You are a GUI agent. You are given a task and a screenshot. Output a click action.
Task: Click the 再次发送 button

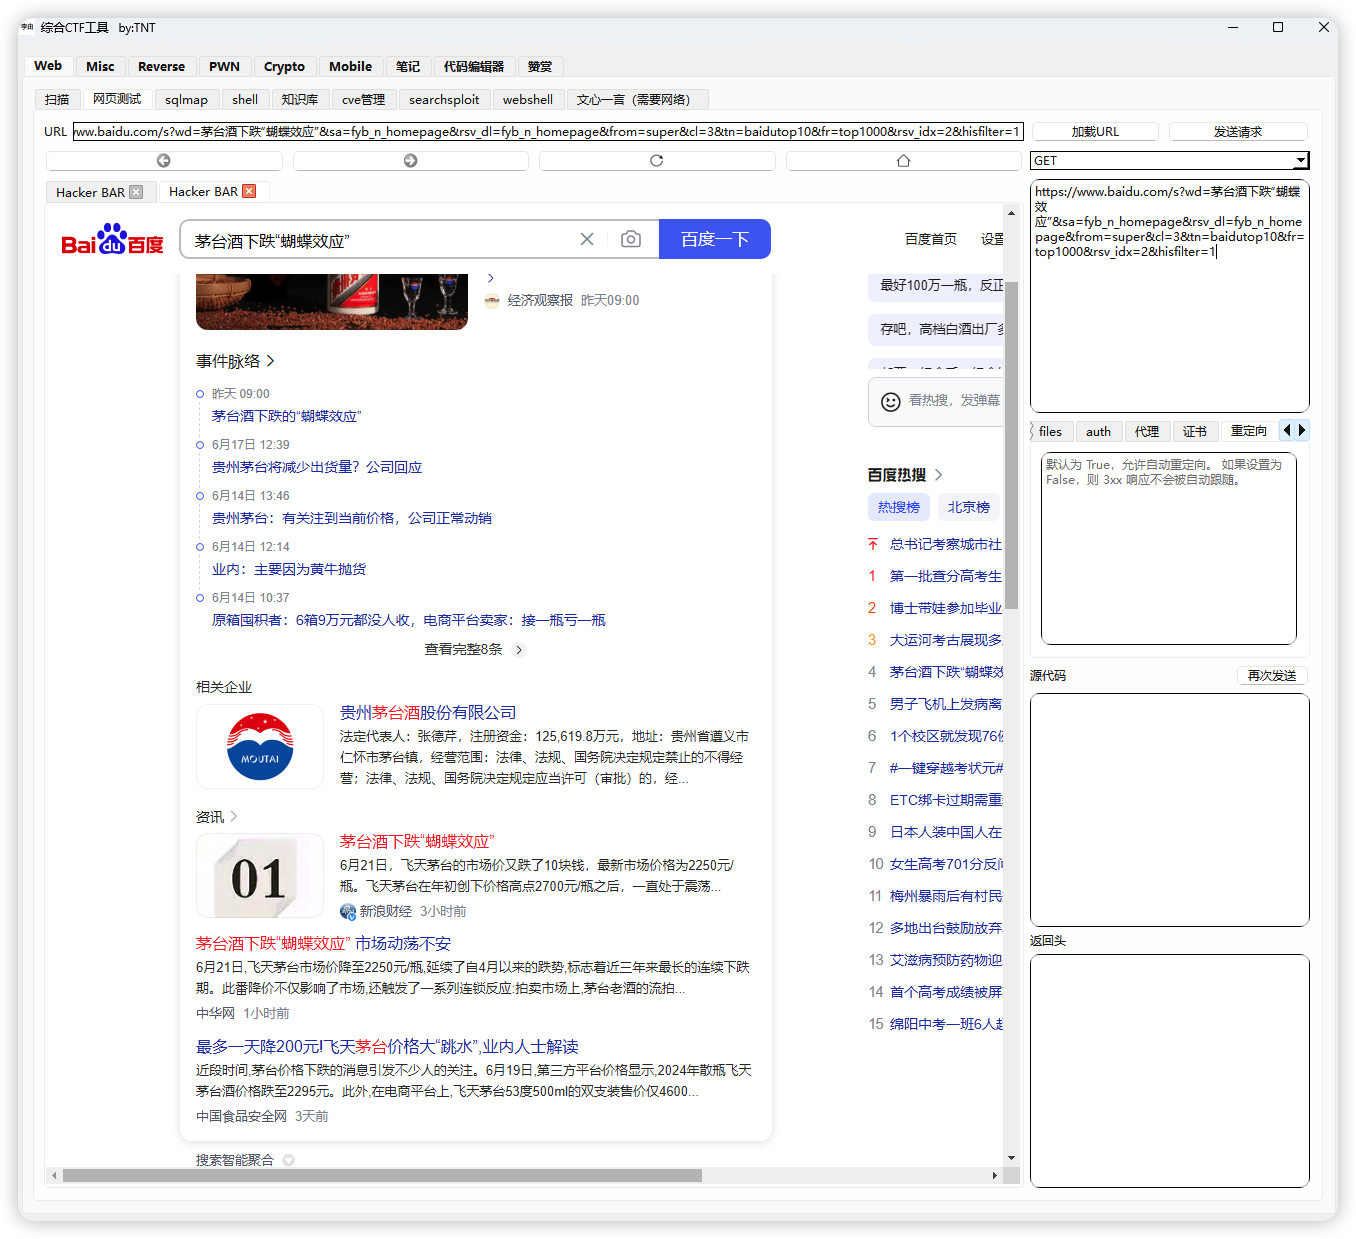pos(1272,675)
